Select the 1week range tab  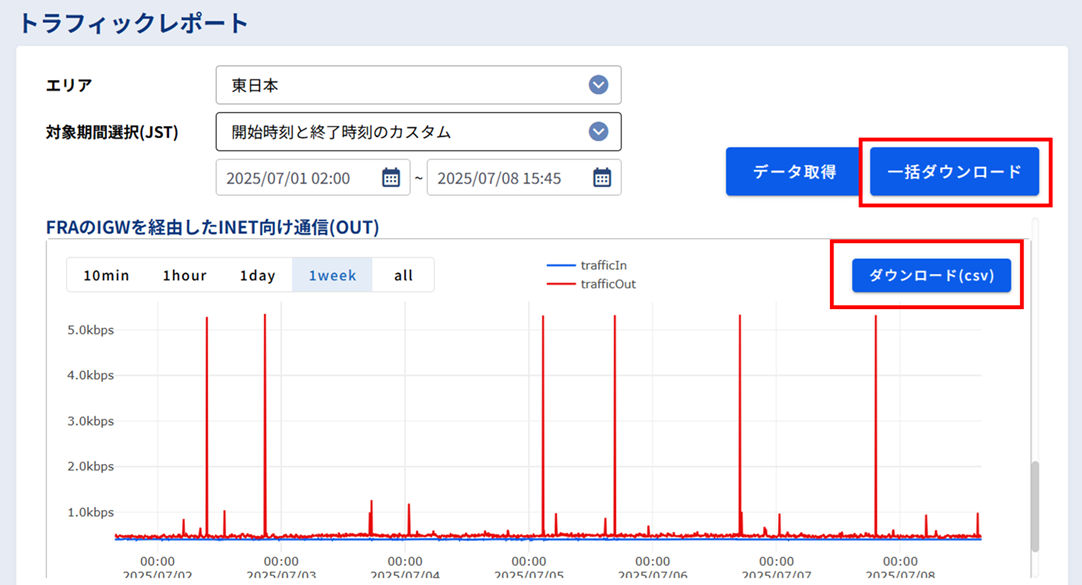click(x=332, y=276)
